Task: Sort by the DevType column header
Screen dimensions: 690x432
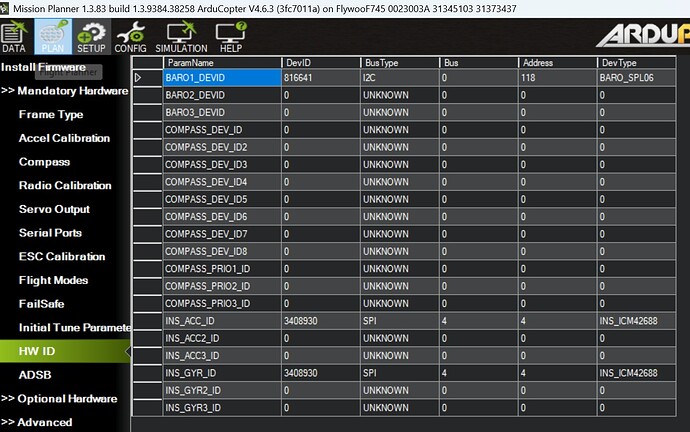Action: pos(636,63)
